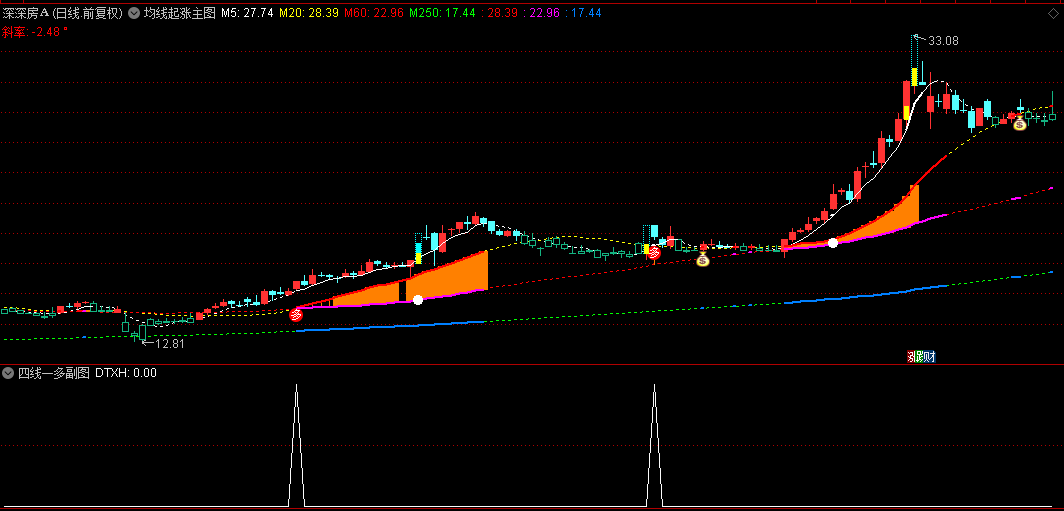The image size is (1064, 511).
Task: Click the white M5: 27.74 value
Action: click(248, 12)
